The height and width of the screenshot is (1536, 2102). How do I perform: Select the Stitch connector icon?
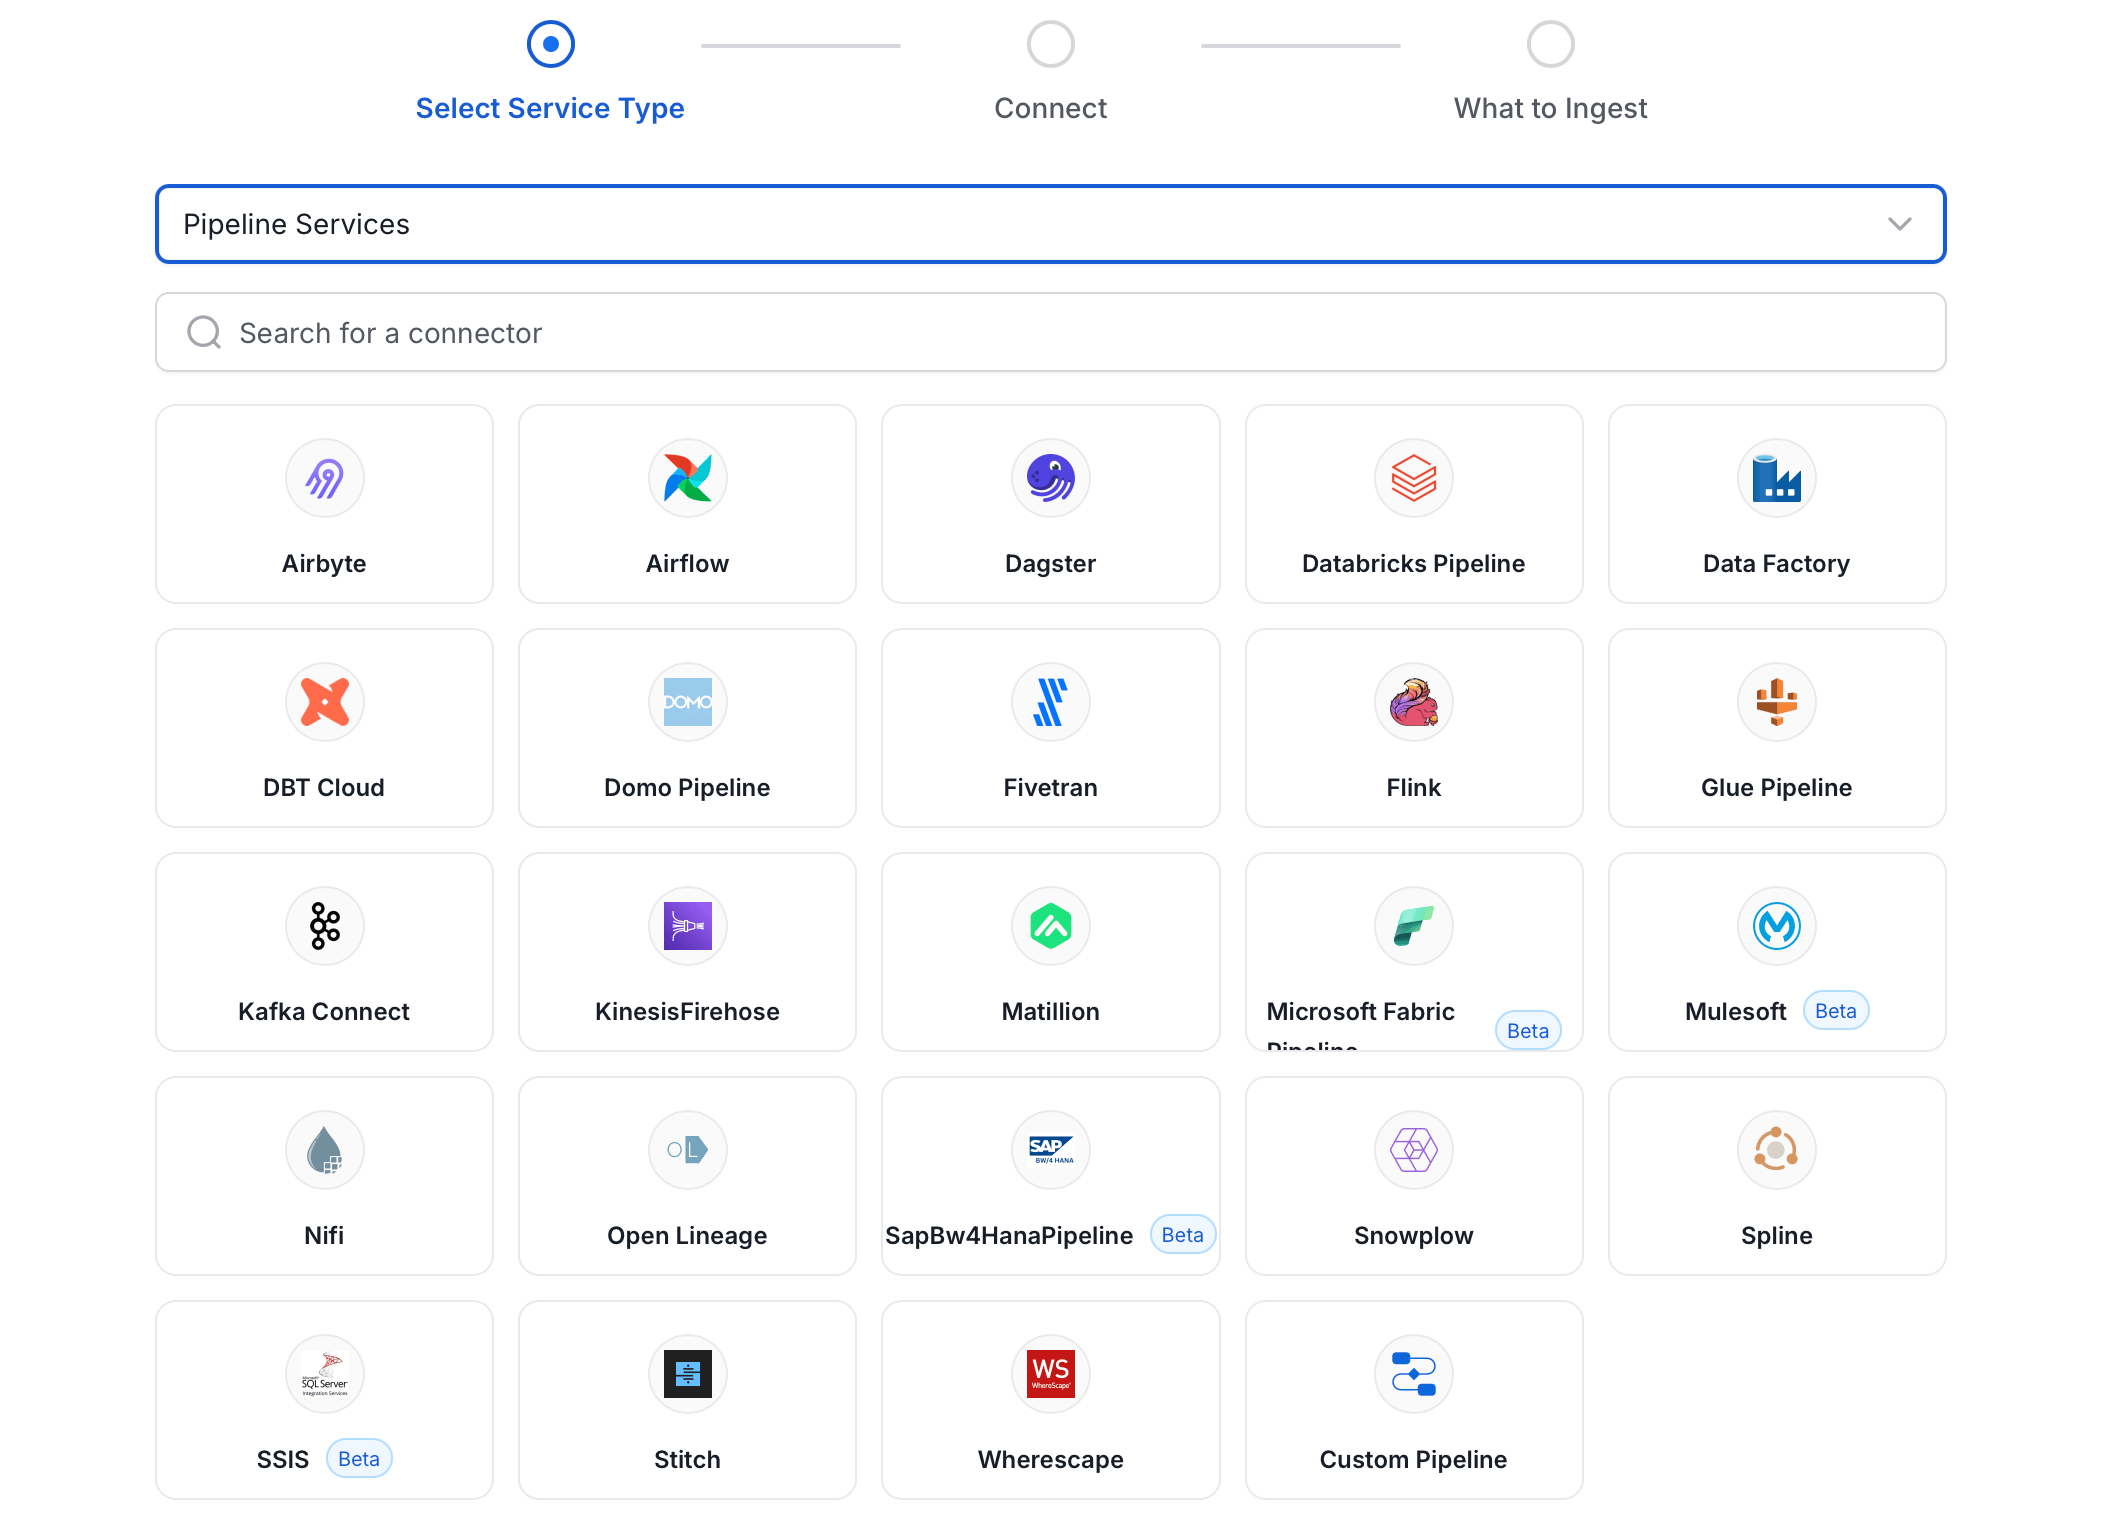point(687,1374)
